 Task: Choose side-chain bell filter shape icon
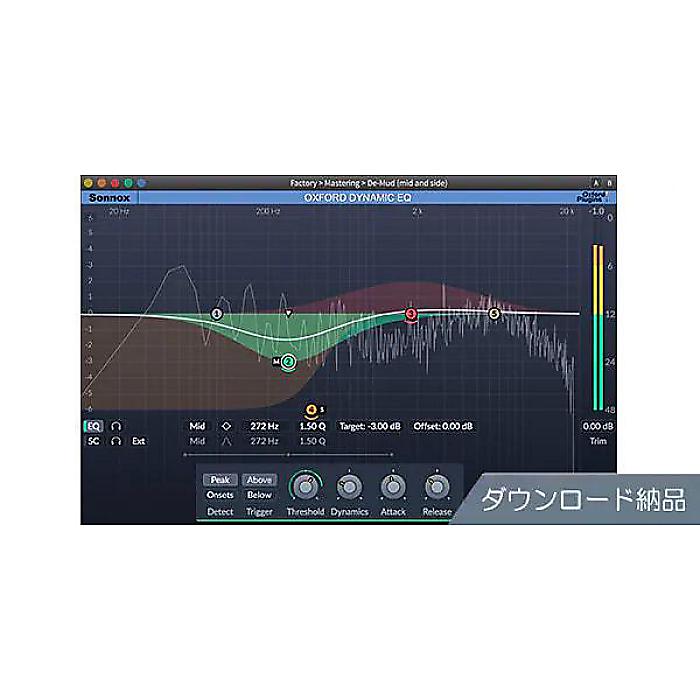226,441
